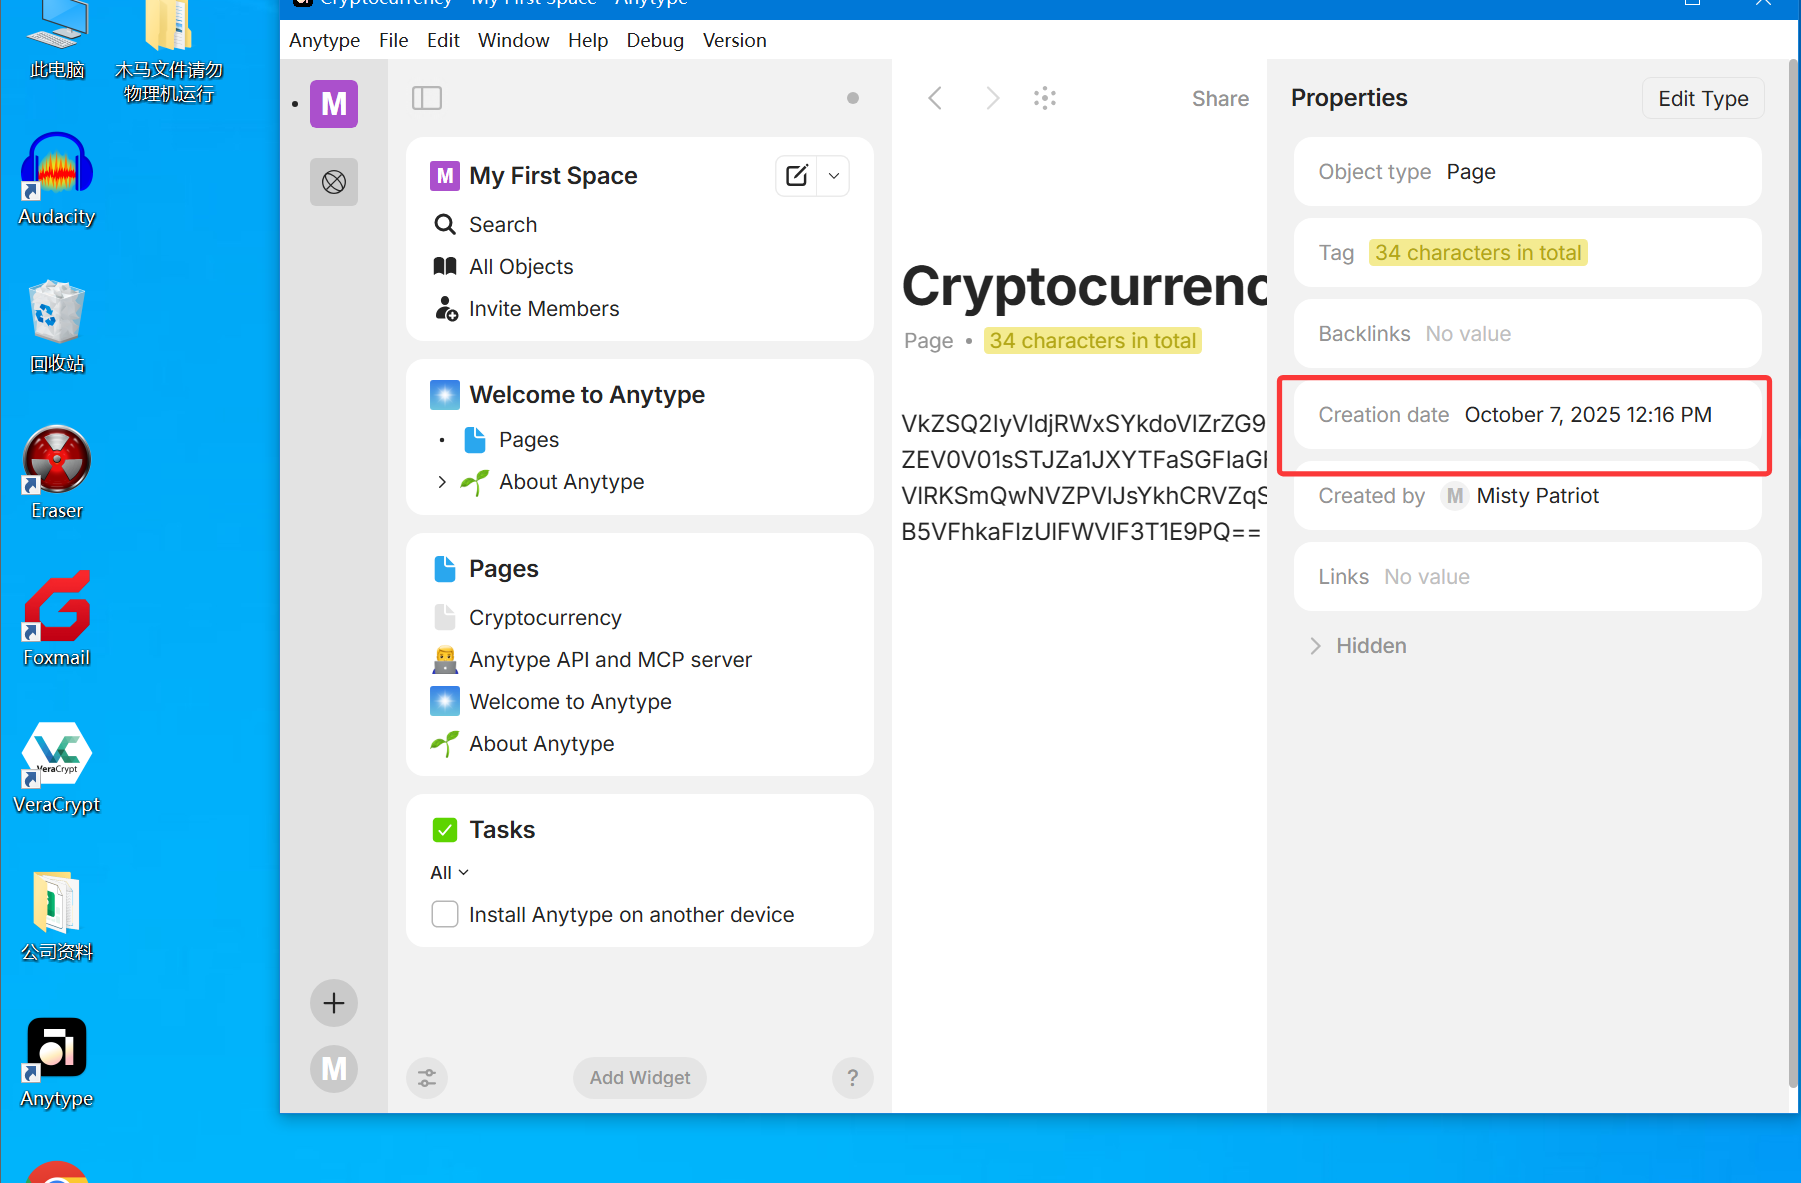Click the tag chip below the page title
The width and height of the screenshot is (1801, 1183).
[1092, 341]
